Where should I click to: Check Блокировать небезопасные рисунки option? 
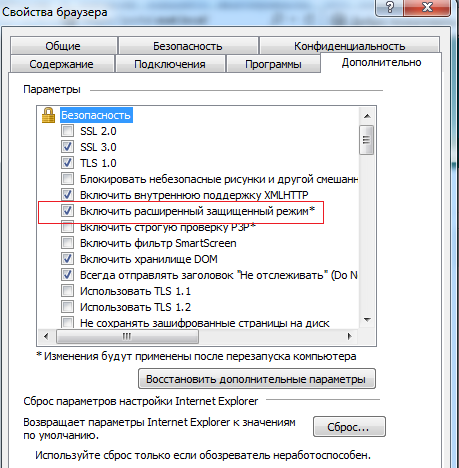(67, 179)
